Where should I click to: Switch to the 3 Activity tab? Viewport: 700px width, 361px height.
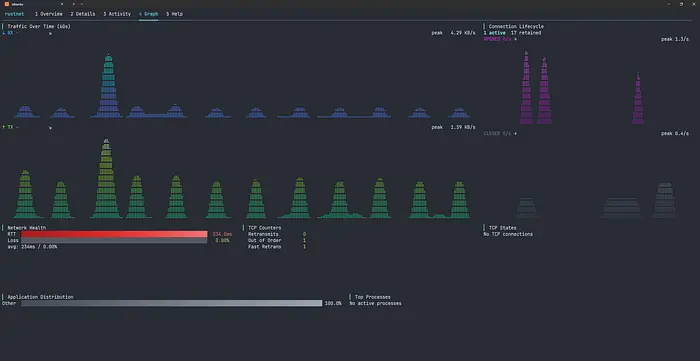pos(117,14)
